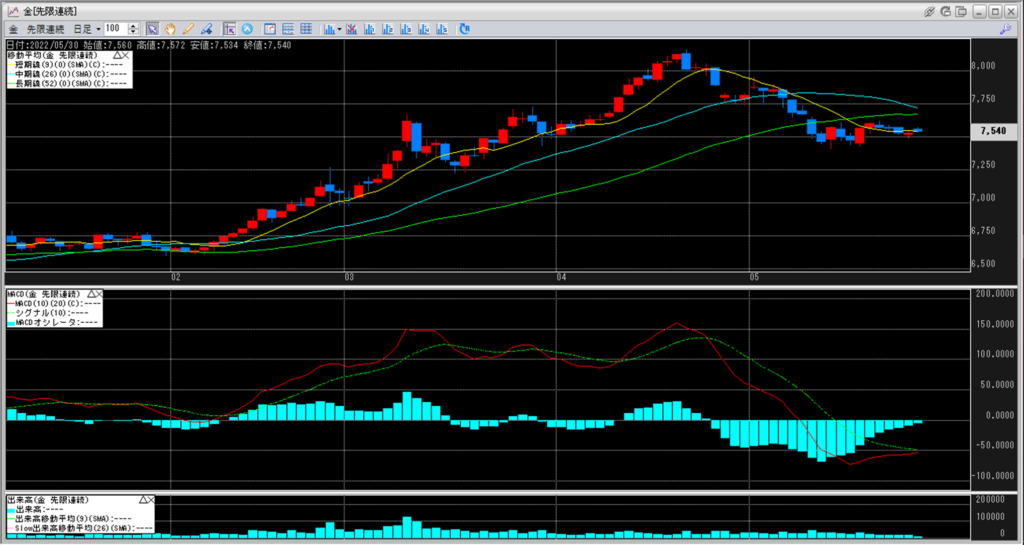Click the blue circular up-arrow toolbar icon

[247, 29]
